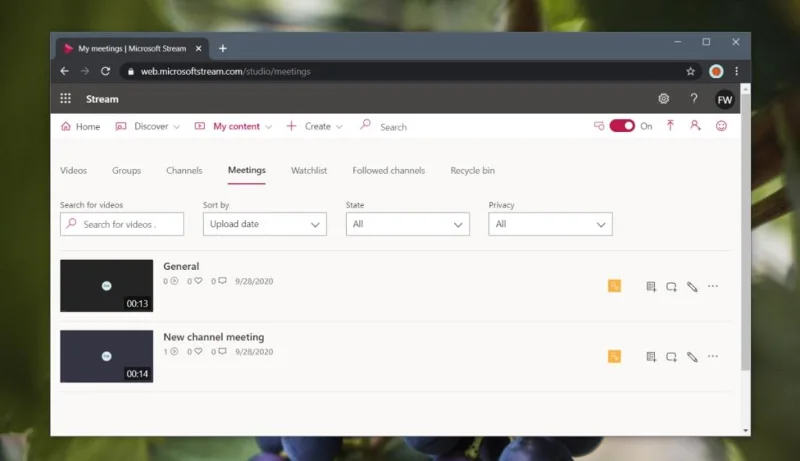Click the scrollbar down arrow
The image size is (800, 461).
745,431
